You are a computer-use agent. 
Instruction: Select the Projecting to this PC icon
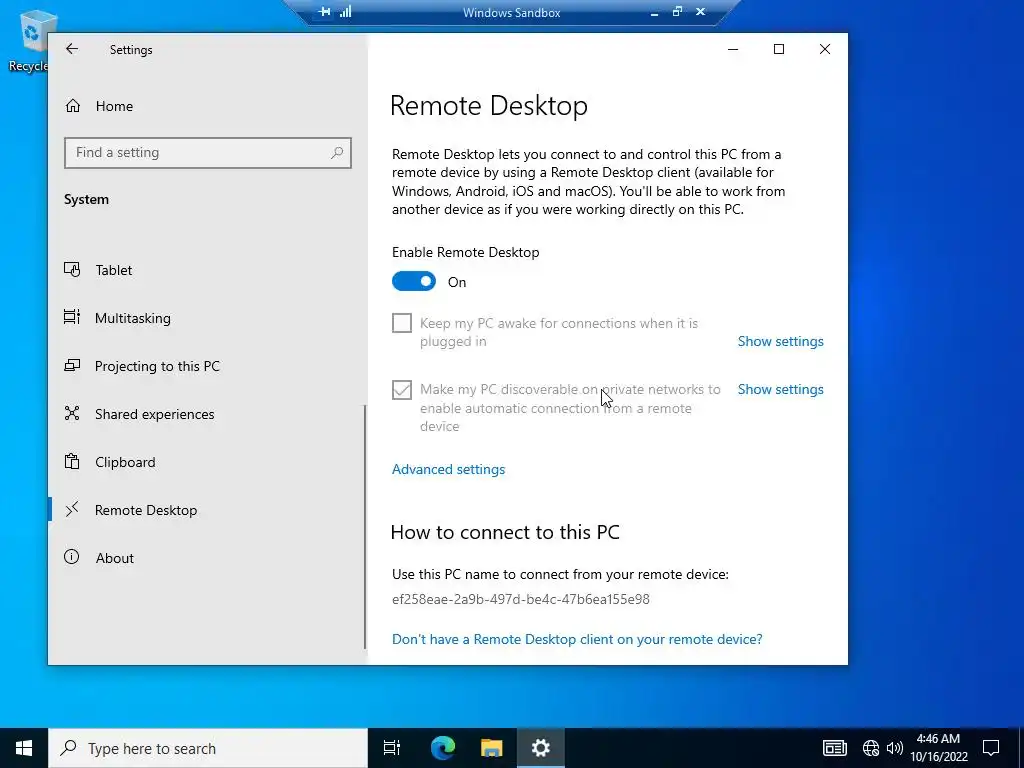pos(72,366)
